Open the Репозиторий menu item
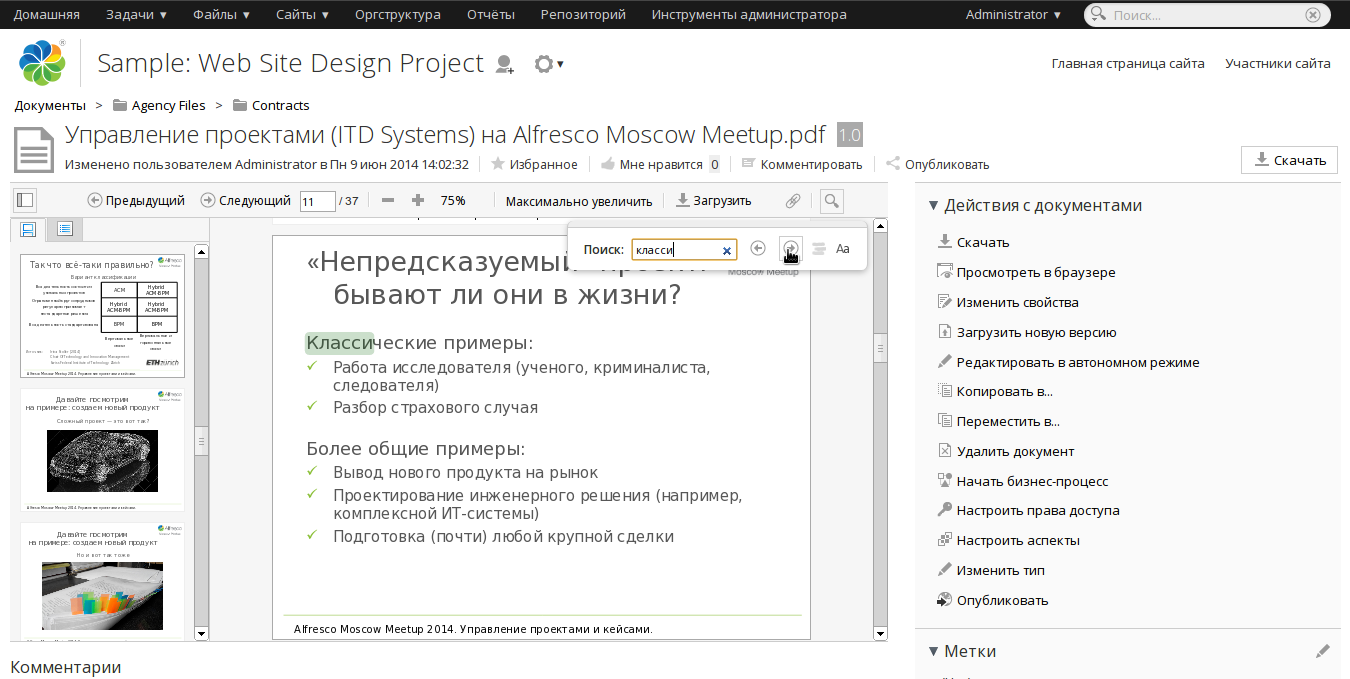The width and height of the screenshot is (1350, 679). pyautogui.click(x=583, y=15)
